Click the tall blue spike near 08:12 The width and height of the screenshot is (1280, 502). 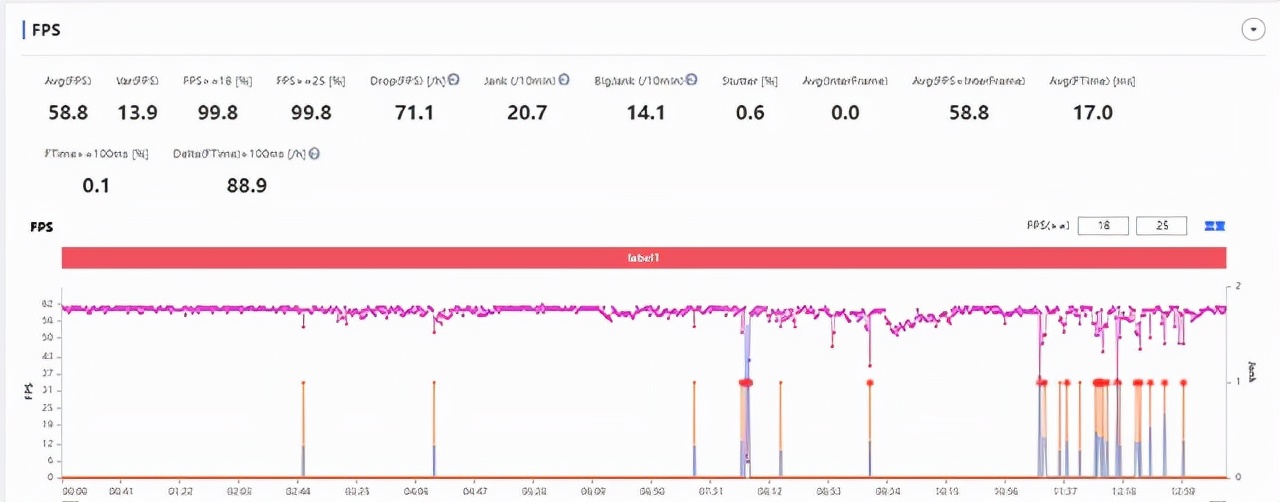point(747,400)
